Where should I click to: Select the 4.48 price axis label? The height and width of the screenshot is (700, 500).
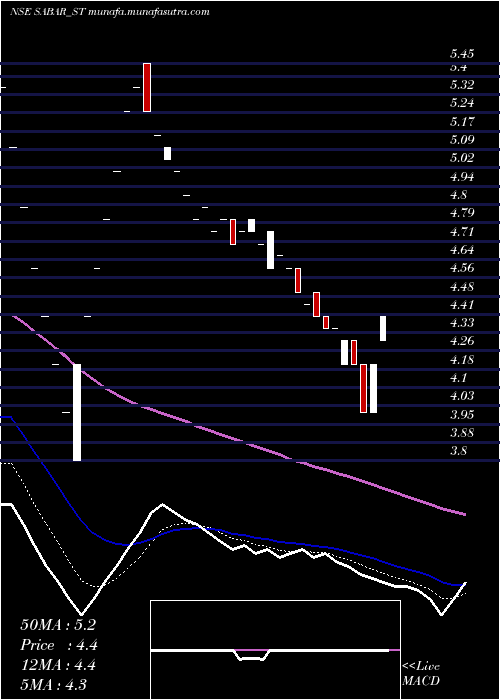coord(462,287)
